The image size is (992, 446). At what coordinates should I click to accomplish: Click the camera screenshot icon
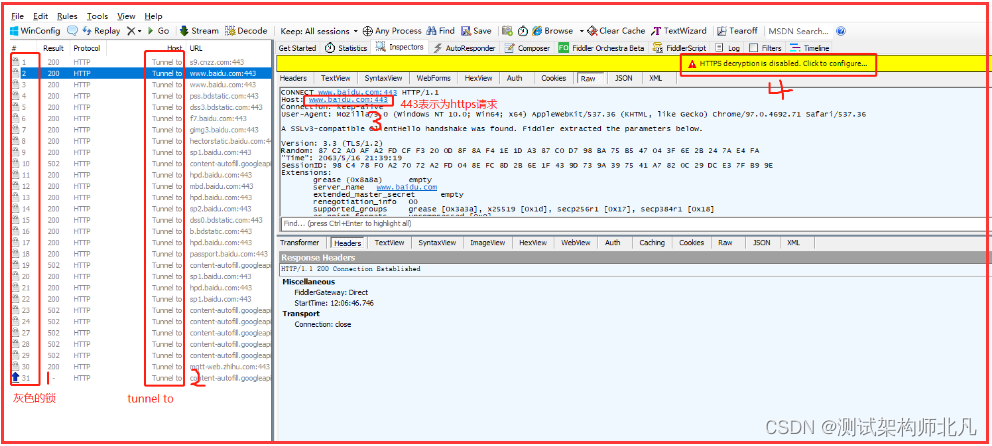pyautogui.click(x=507, y=30)
